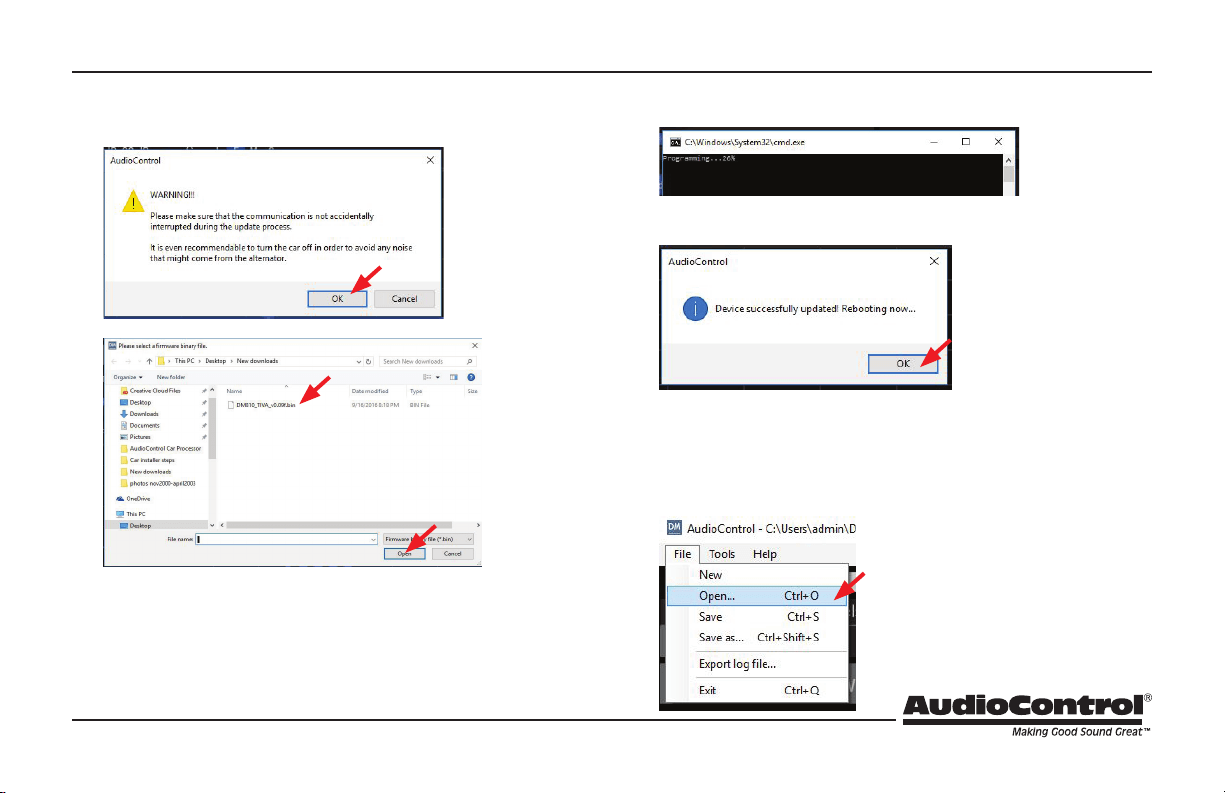Cancel the firmware binary file dialog
Viewport: 1225px width, 793px height.
click(452, 553)
